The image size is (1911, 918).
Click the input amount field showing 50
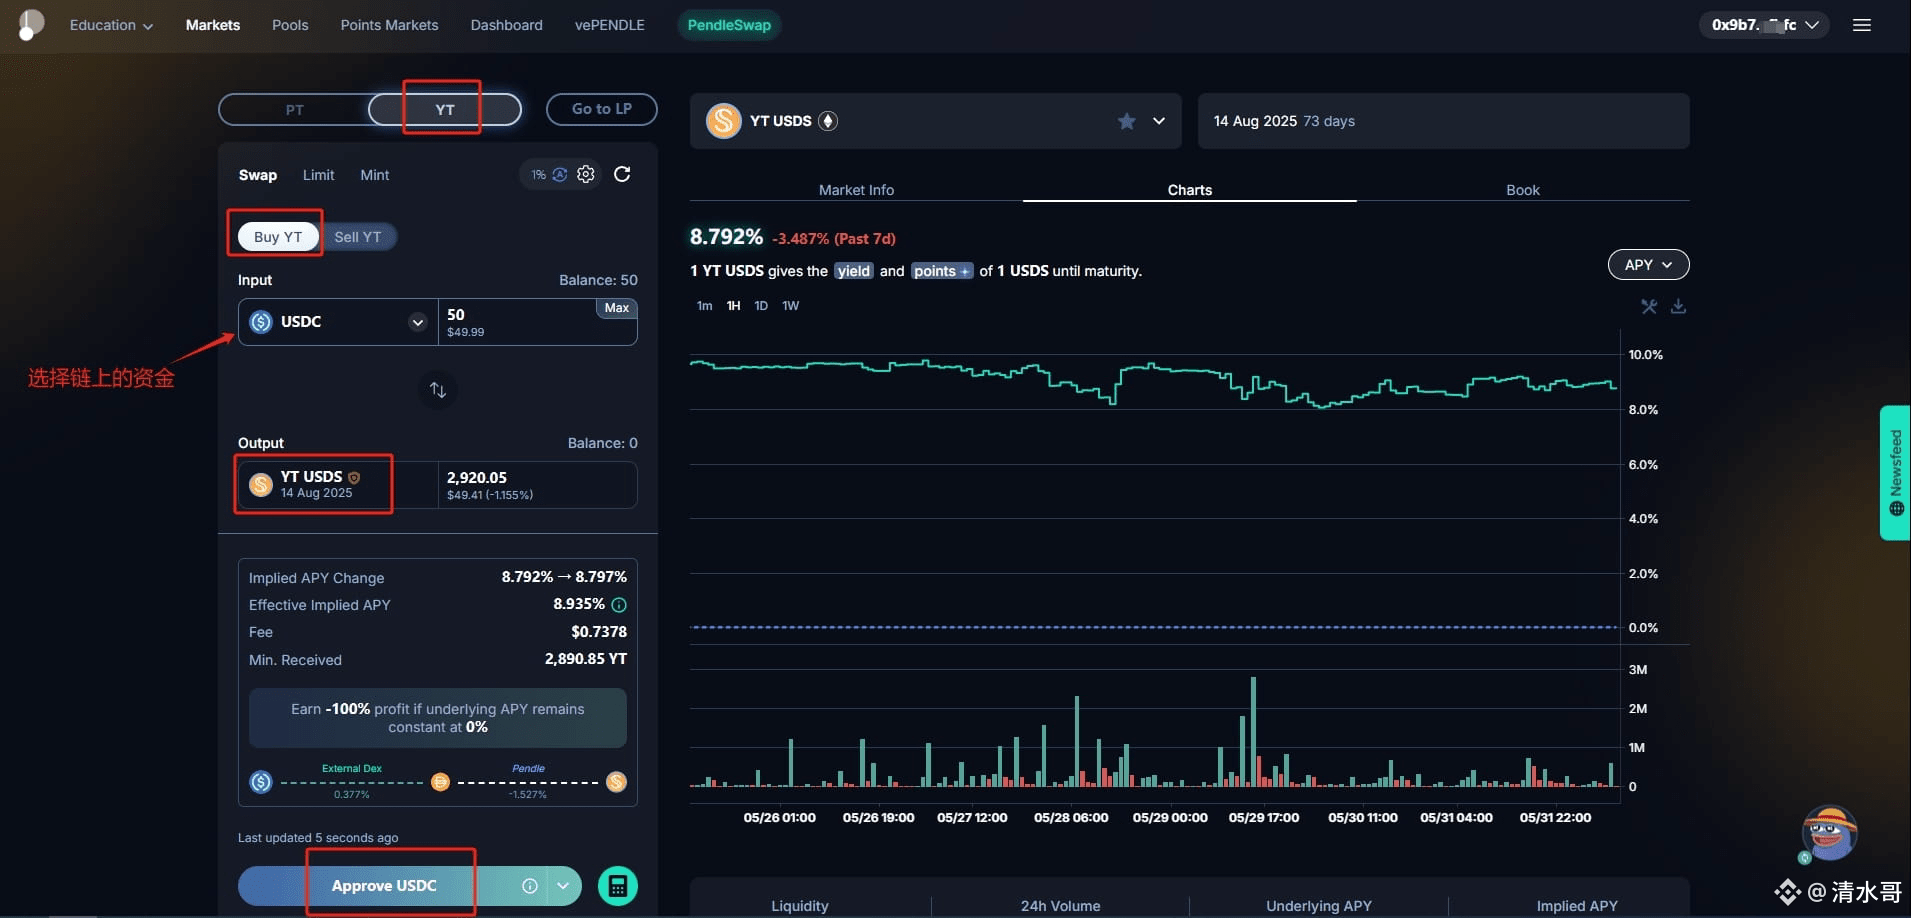[x=537, y=322]
